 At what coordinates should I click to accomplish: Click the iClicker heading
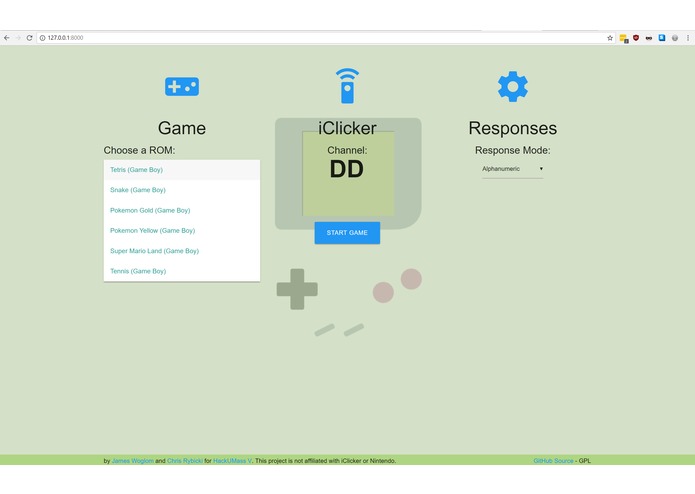[x=347, y=128]
